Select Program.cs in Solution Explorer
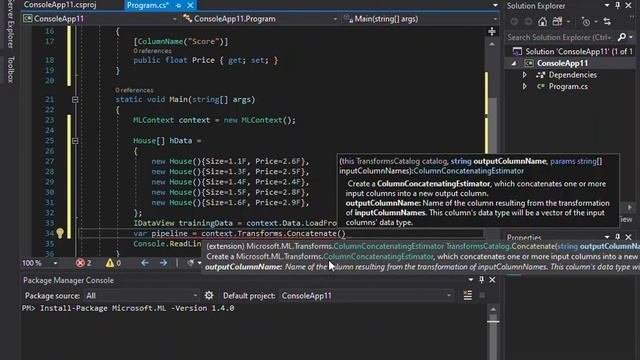 (x=568, y=87)
